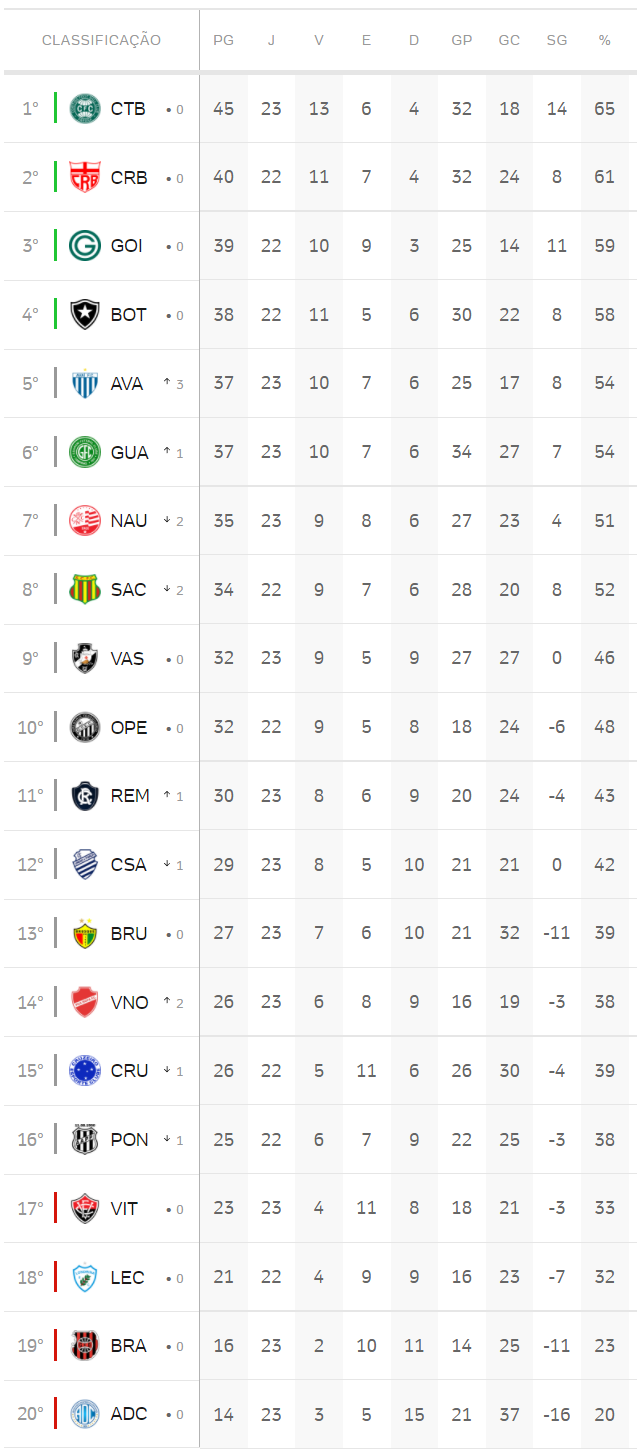Open the Avaí (AVA) crest
Screen dimensions: 637x1455
[85, 383]
